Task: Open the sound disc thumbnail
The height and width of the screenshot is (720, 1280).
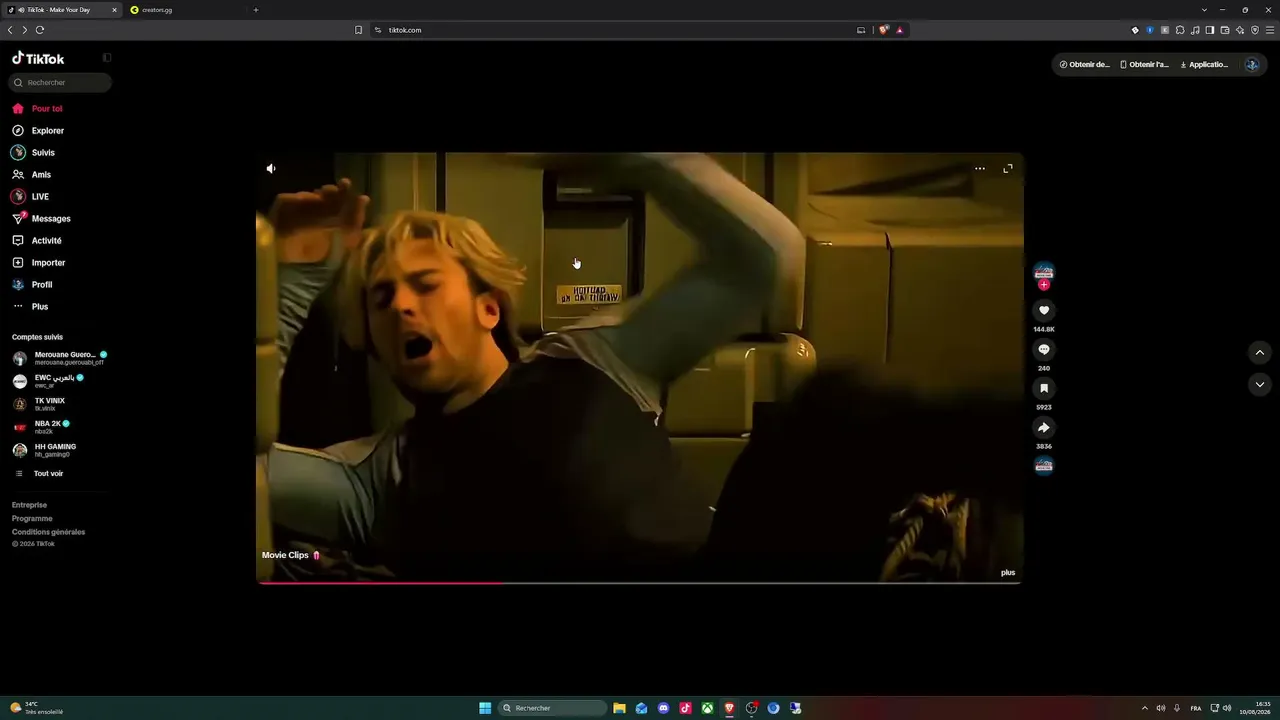Action: (1044, 465)
